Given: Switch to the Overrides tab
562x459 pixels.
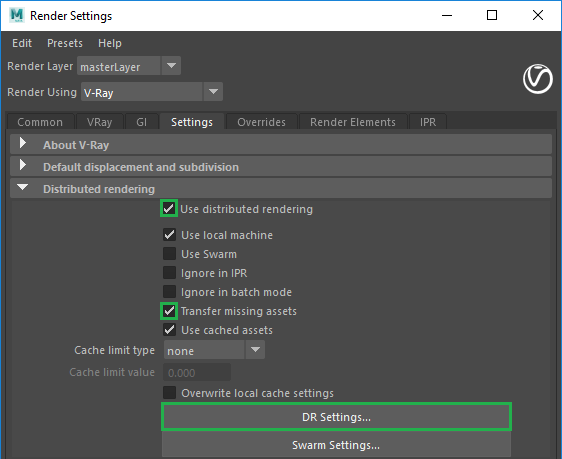Looking at the screenshot, I should pos(262,122).
